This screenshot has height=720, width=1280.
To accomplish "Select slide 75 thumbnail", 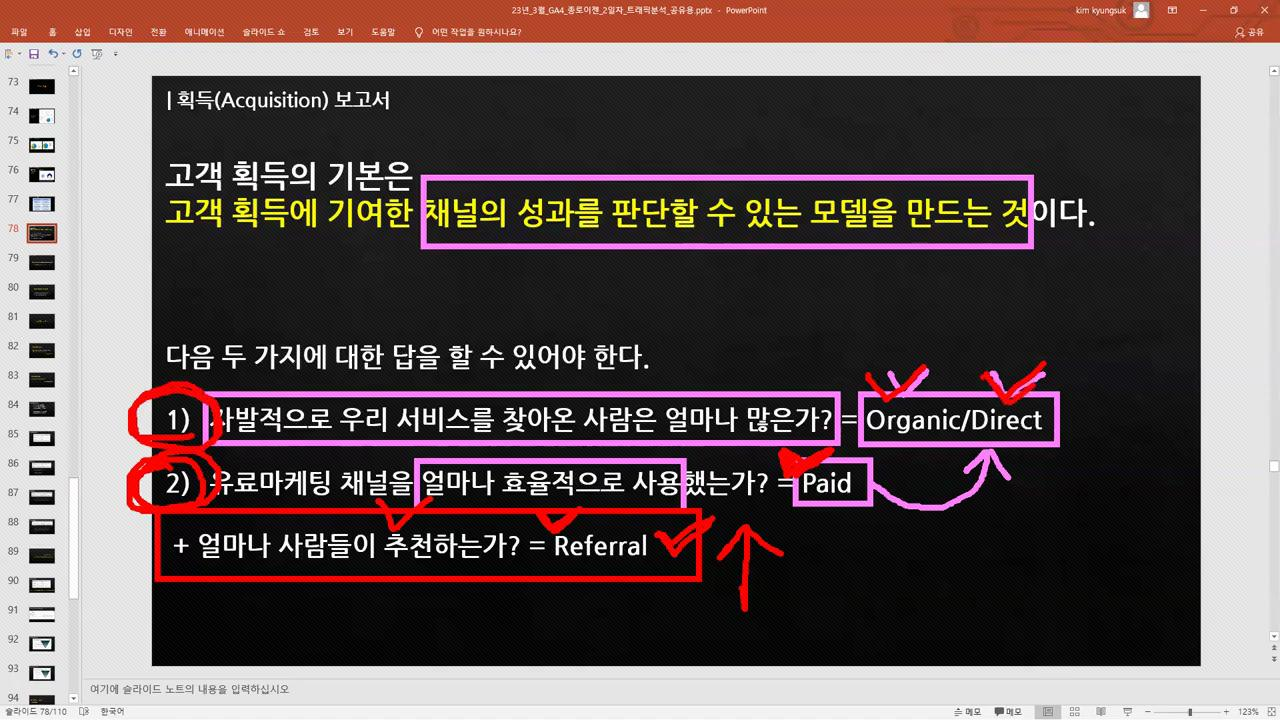I will (x=42, y=145).
